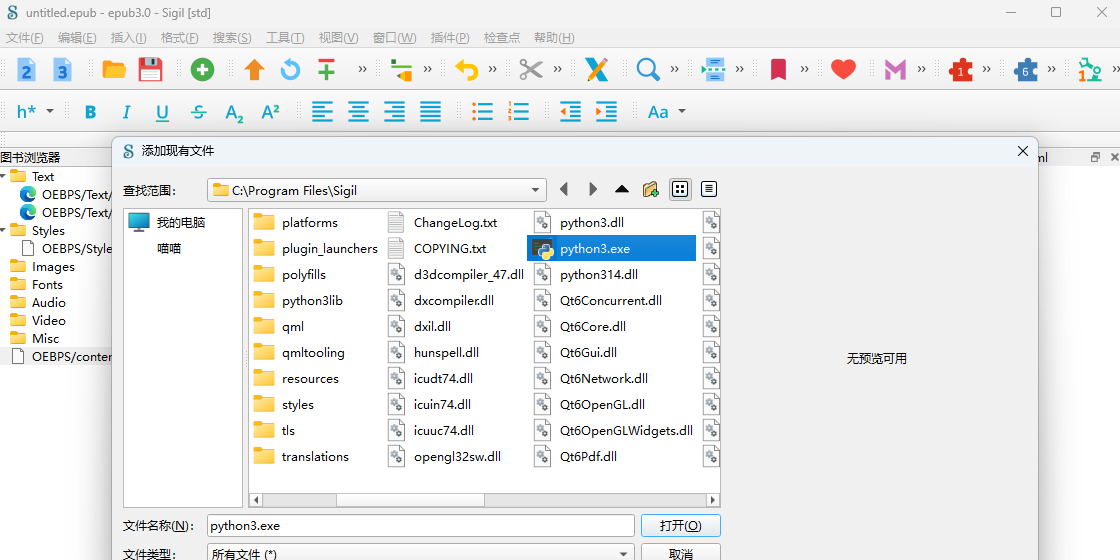The height and width of the screenshot is (560, 1120).
Task: Insert a bulleted list
Action: pos(483,111)
